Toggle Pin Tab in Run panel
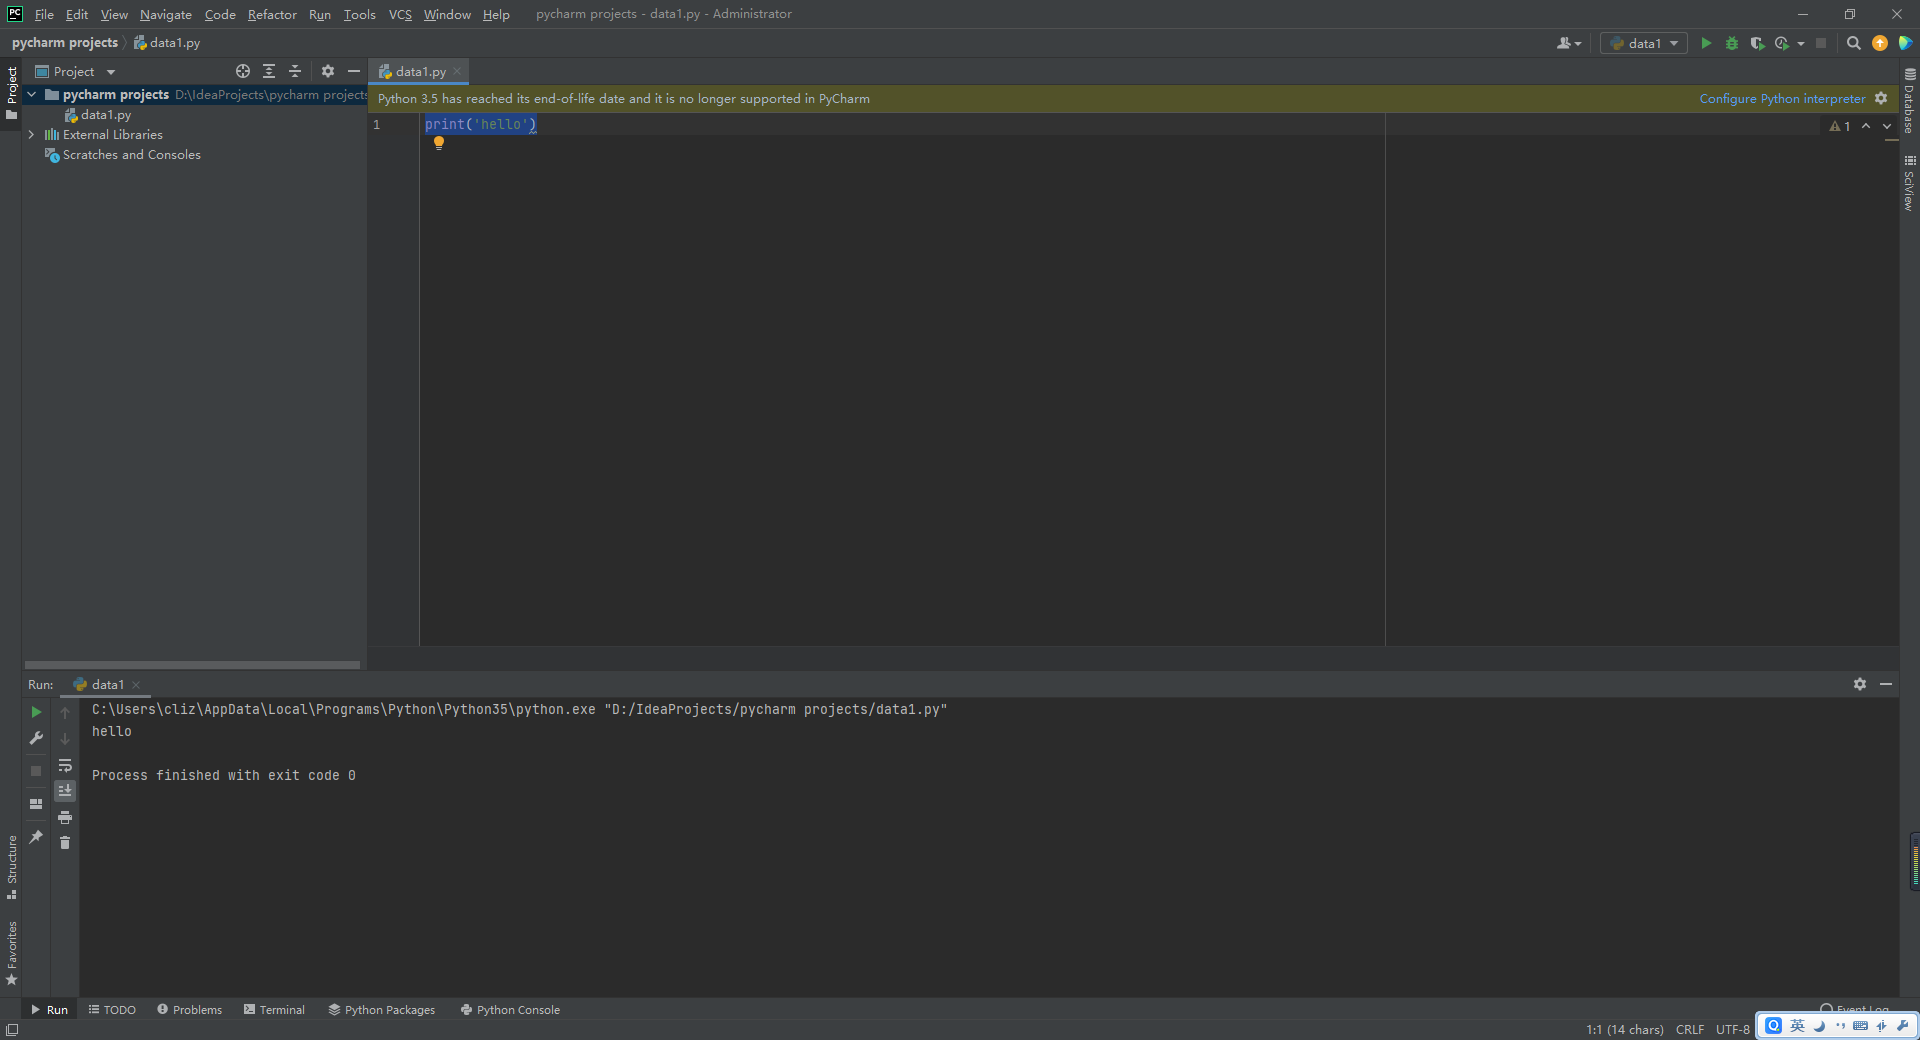 click(x=36, y=837)
